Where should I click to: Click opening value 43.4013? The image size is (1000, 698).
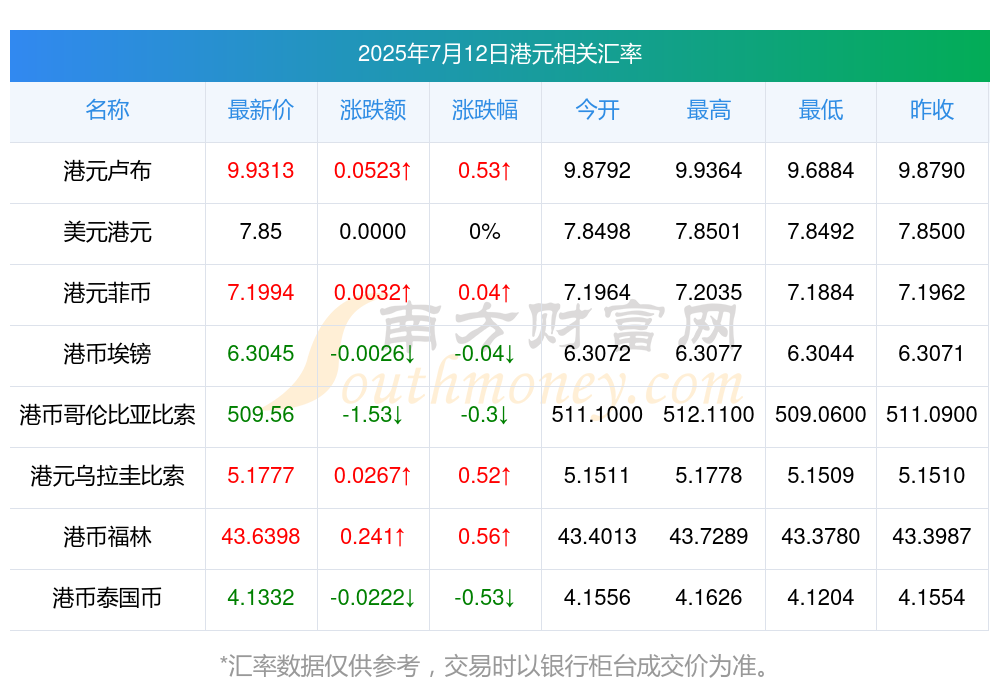597,537
